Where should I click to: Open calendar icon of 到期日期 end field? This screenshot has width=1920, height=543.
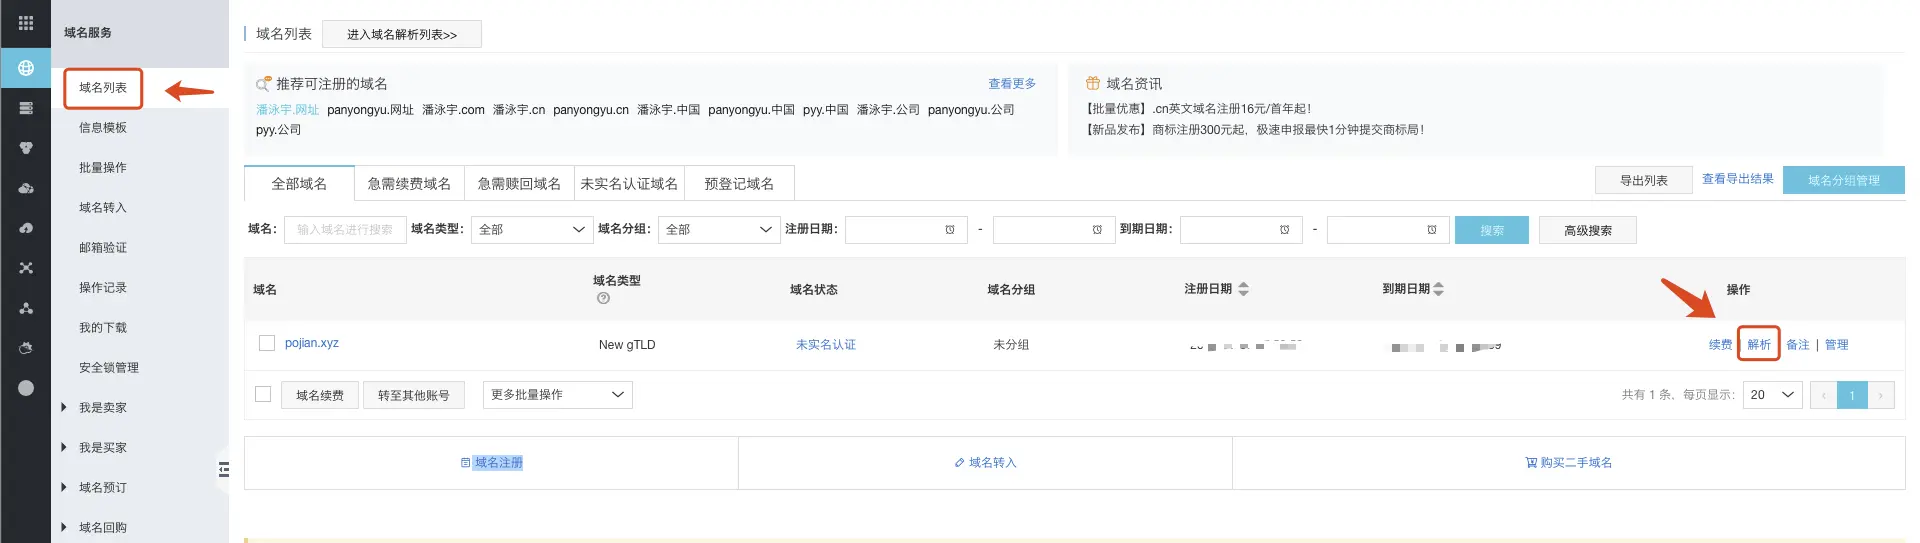point(1432,230)
